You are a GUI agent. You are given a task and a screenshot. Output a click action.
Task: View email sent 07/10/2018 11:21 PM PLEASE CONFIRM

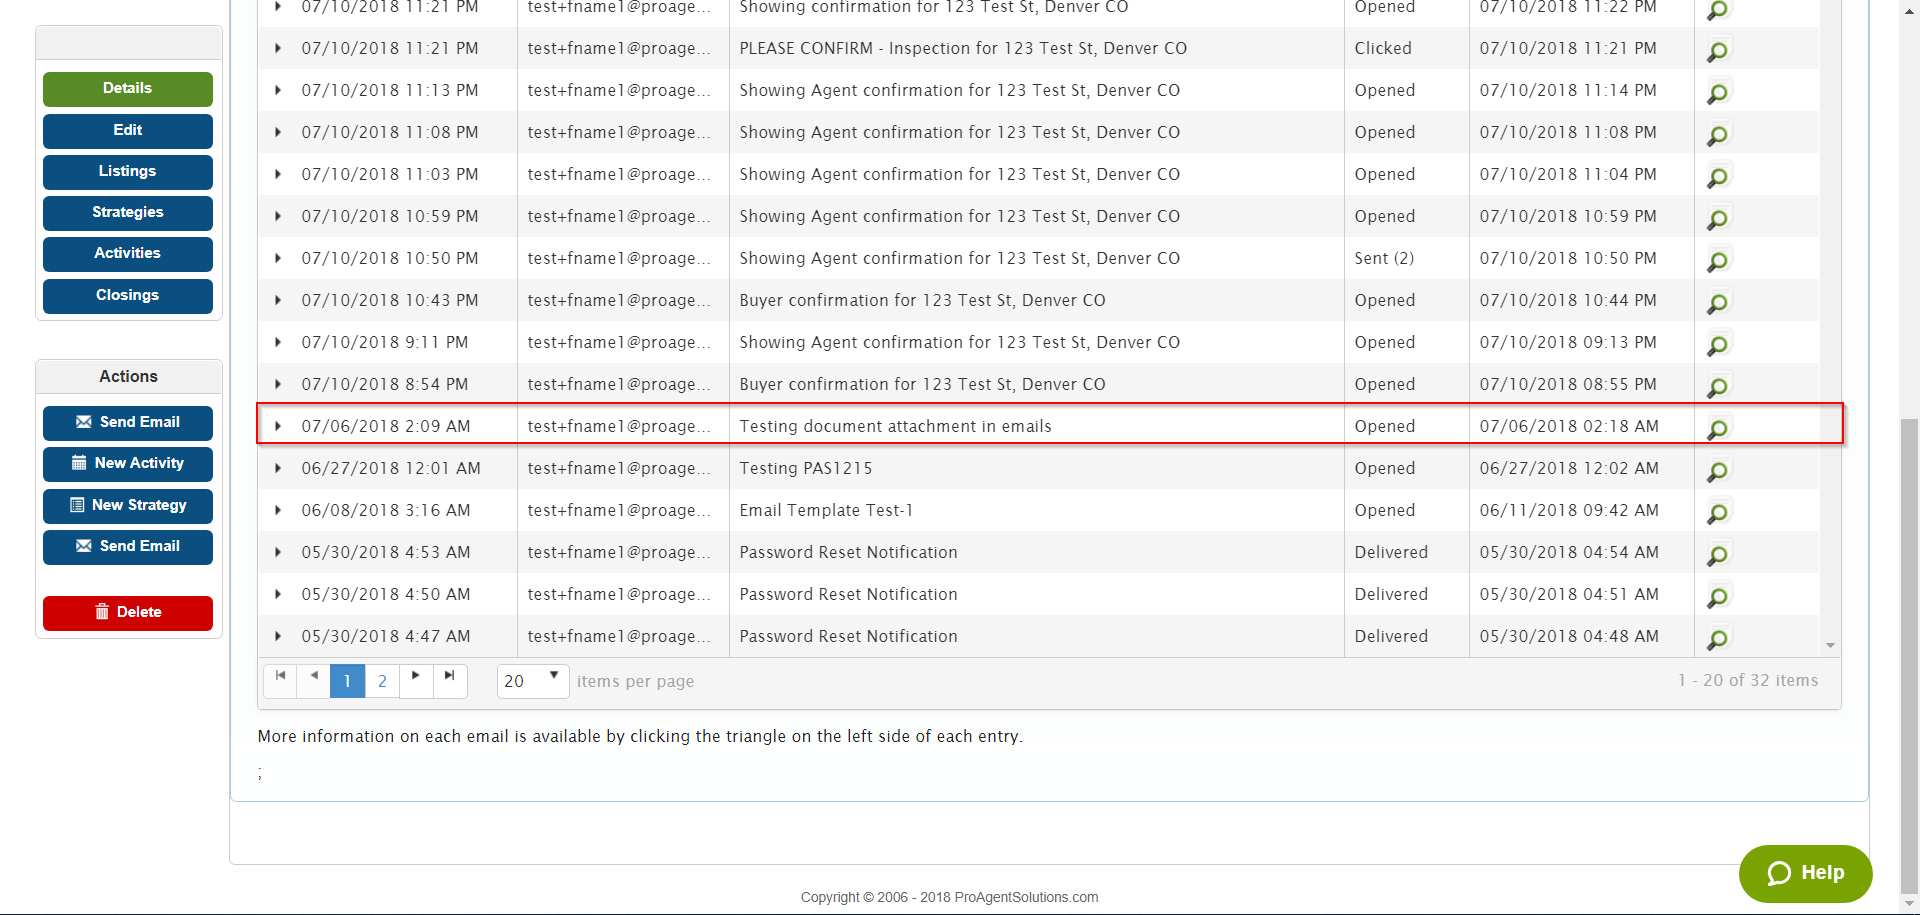1717,51
